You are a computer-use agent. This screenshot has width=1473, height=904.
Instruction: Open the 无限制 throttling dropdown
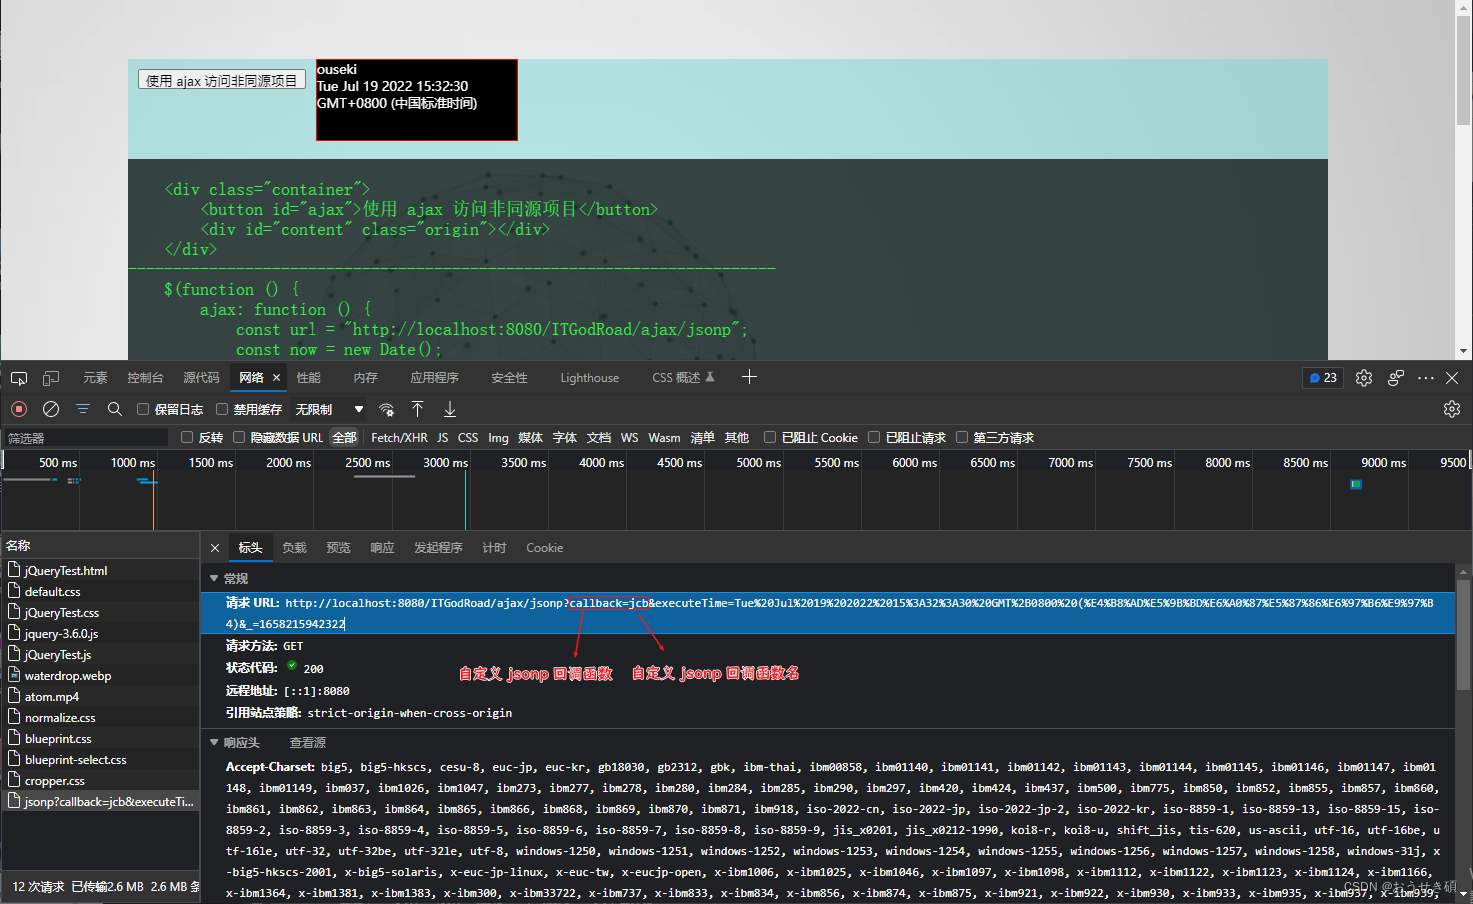coord(330,409)
